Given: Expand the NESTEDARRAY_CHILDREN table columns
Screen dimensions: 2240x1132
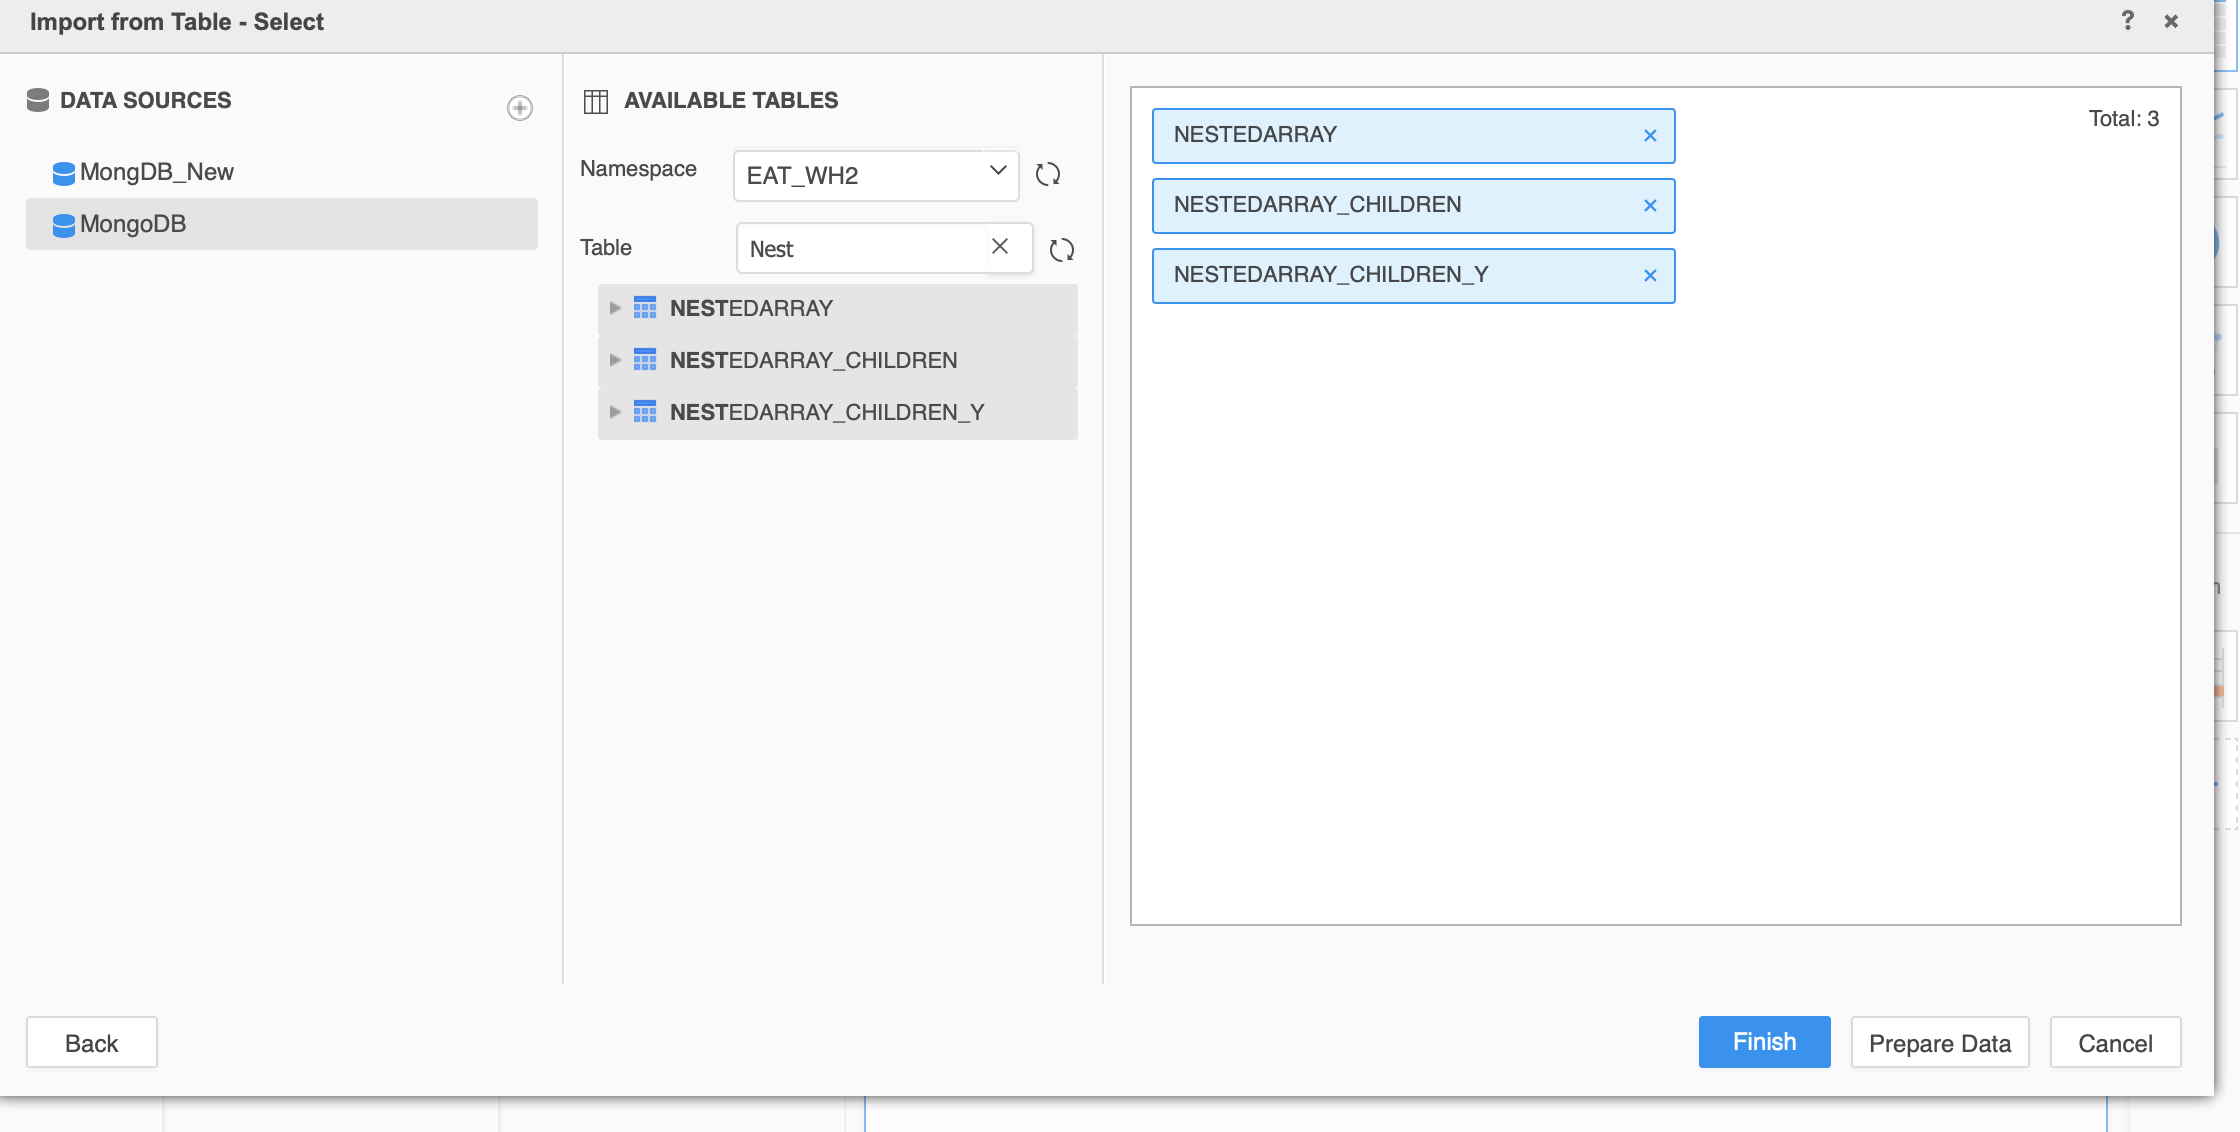Looking at the screenshot, I should pyautogui.click(x=615, y=360).
